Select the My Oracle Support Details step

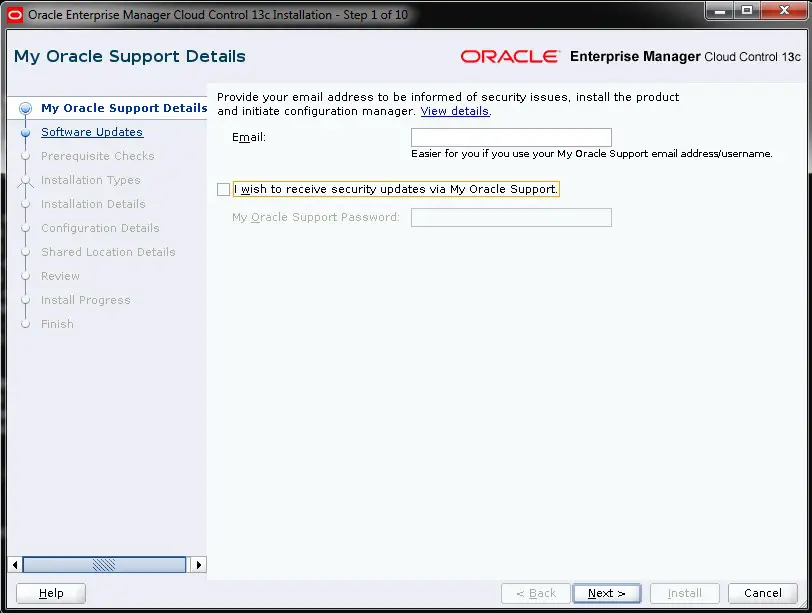124,108
